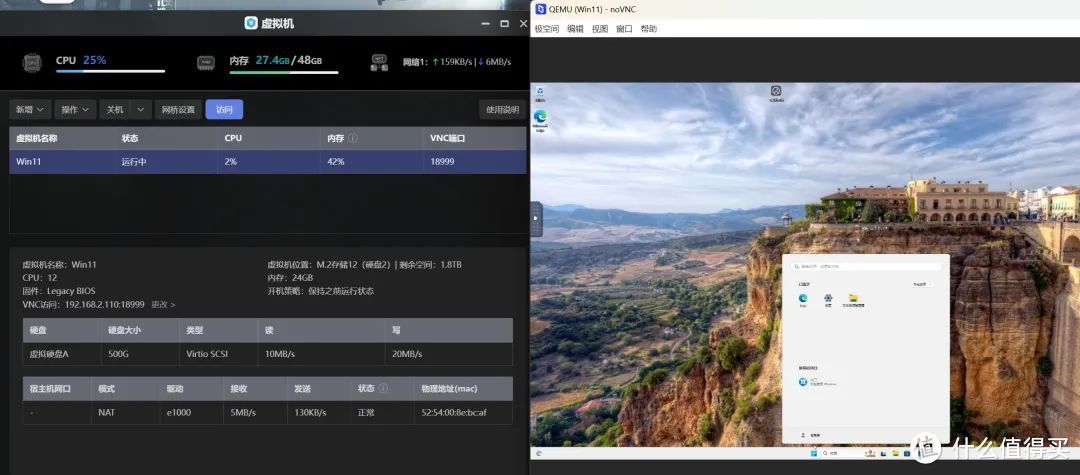Select the Win11 virtual machine row
Viewport: 1080px width, 475px height.
pyautogui.click(x=267, y=161)
